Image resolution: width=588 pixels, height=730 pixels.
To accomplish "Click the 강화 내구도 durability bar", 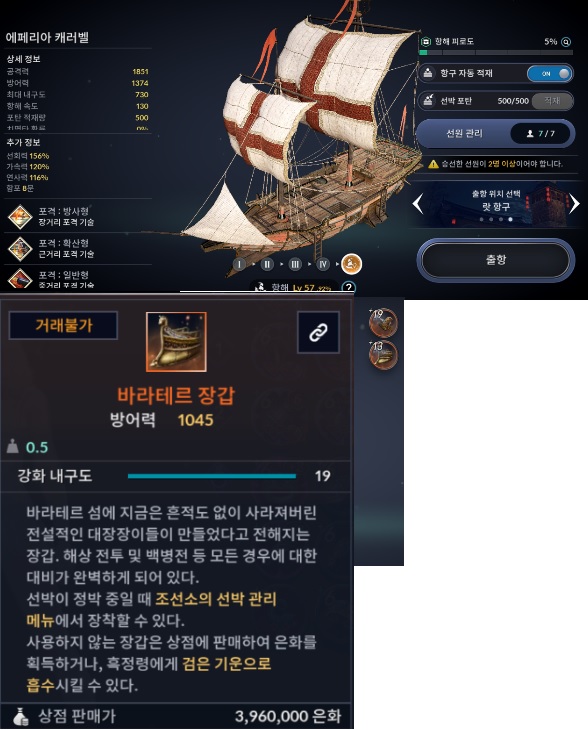I will click(212, 476).
